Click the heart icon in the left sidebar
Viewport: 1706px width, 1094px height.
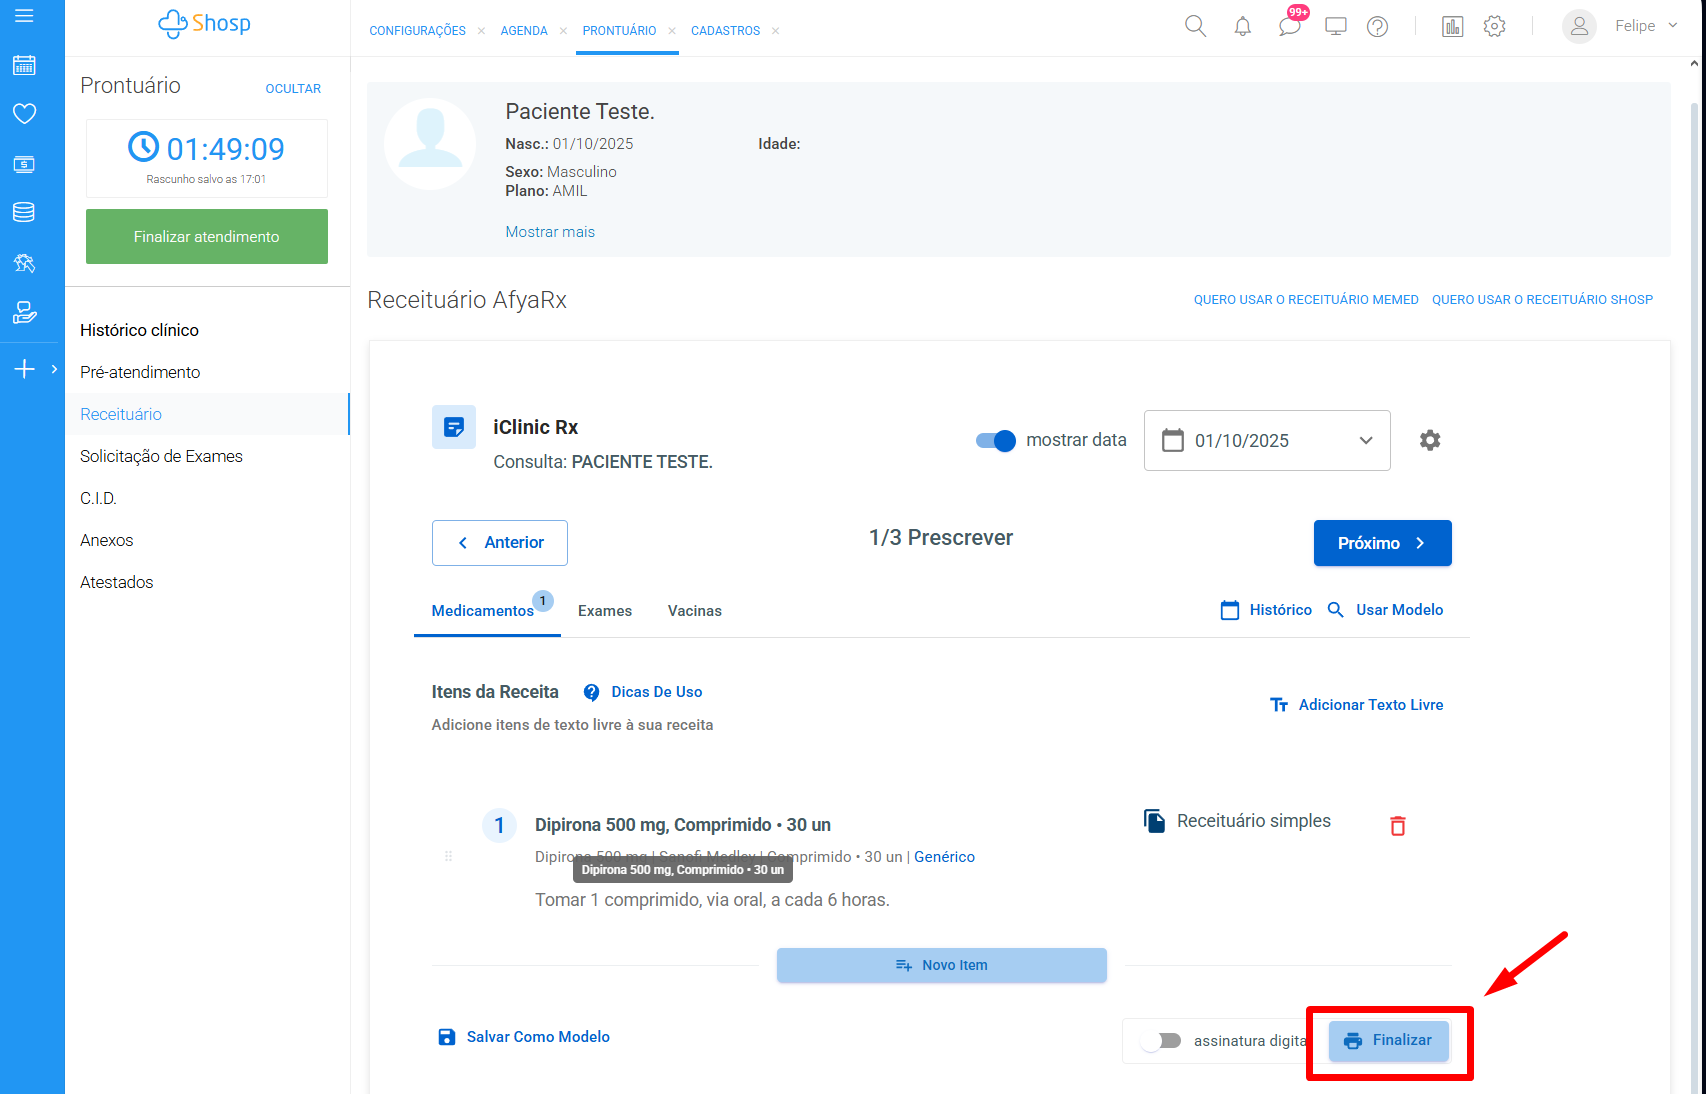[x=24, y=114]
